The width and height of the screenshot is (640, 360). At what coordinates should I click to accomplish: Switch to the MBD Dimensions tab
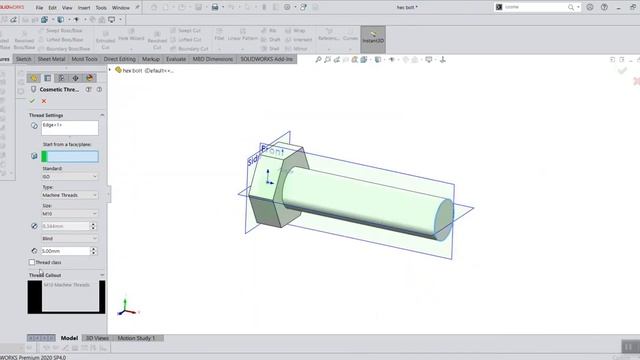click(x=213, y=59)
